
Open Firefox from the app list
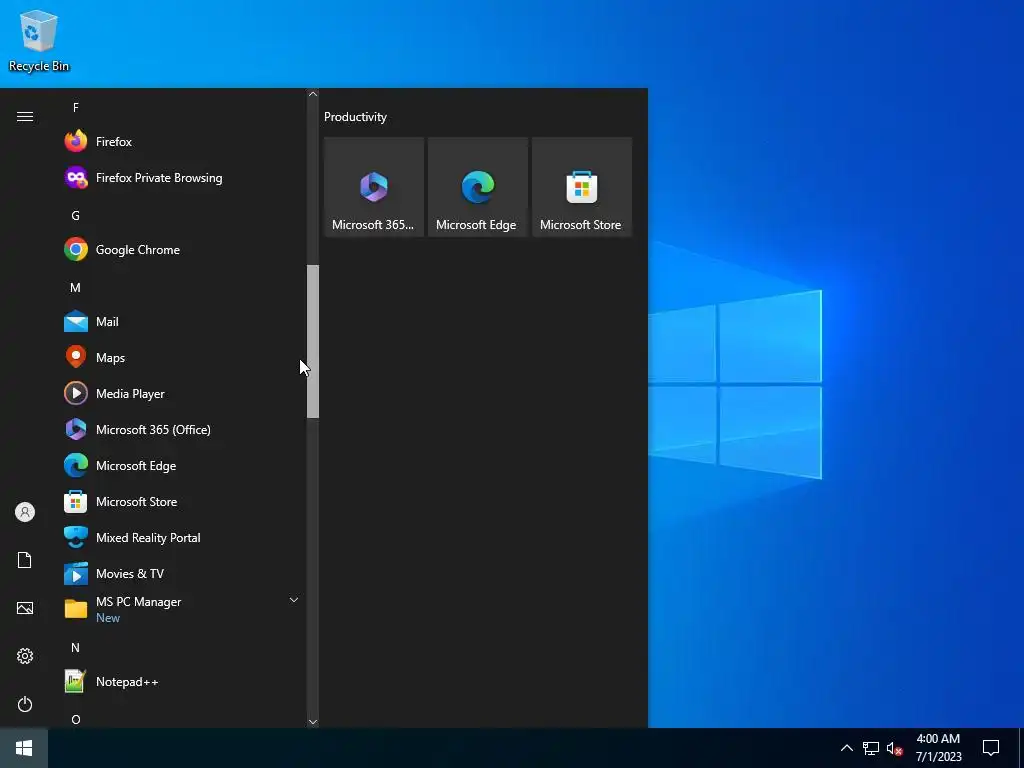pyautogui.click(x=182, y=142)
